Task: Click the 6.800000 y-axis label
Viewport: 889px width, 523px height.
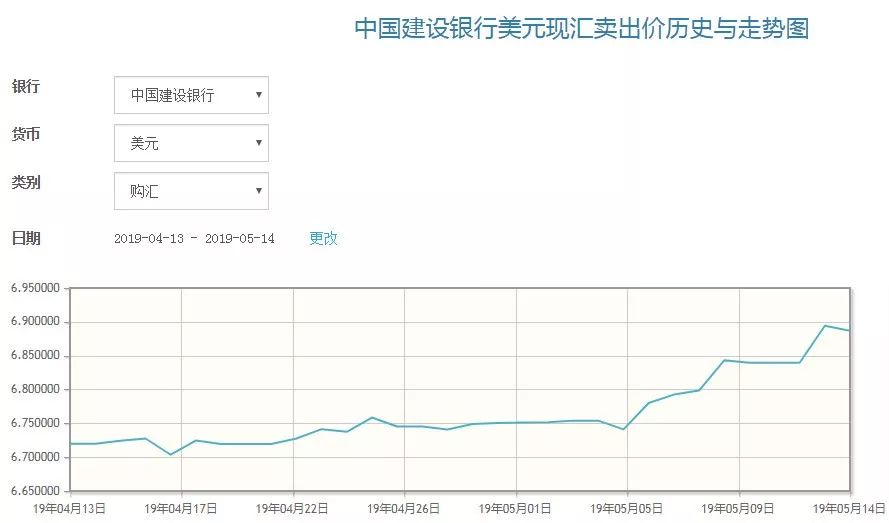Action: coord(35,389)
